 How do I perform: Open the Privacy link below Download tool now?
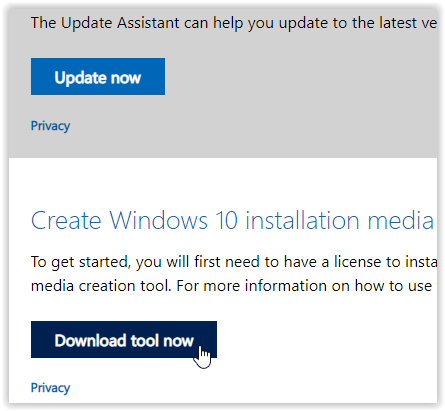pyautogui.click(x=50, y=388)
